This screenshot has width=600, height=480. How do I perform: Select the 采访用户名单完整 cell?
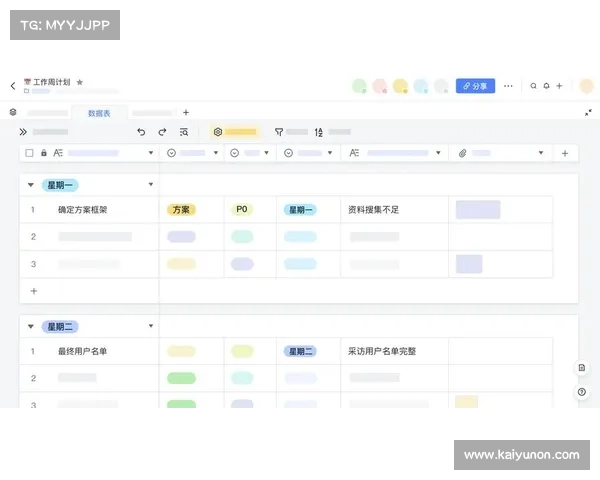395,351
